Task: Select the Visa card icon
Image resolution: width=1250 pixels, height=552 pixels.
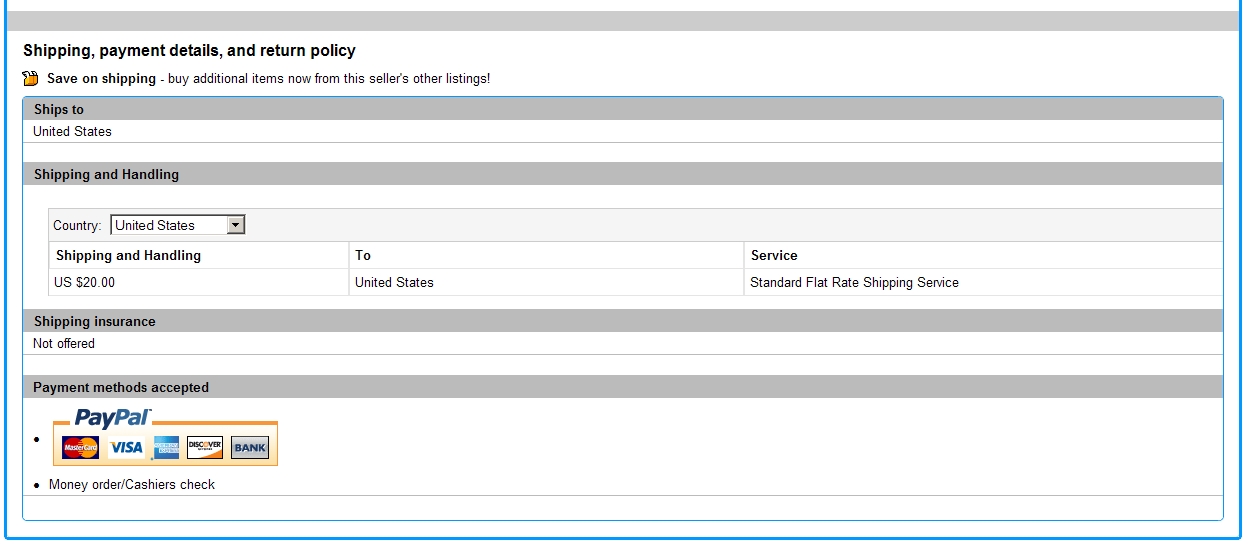Action: [x=126, y=448]
